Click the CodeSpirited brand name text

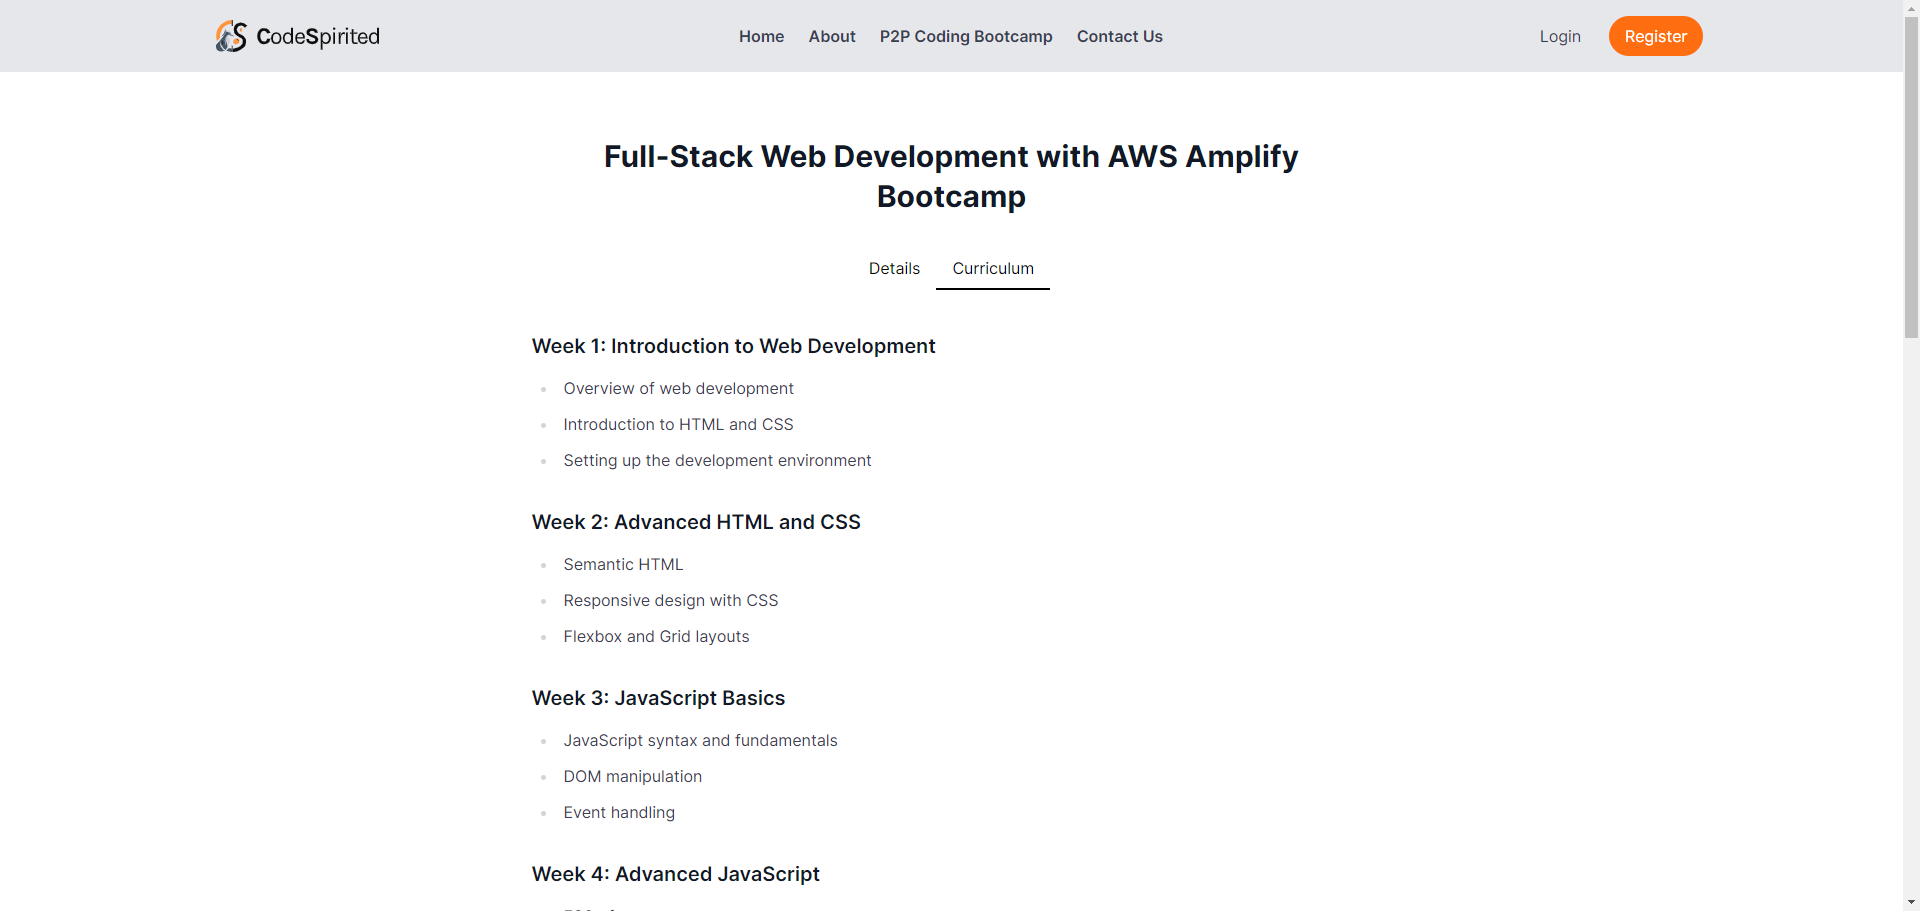pos(318,37)
